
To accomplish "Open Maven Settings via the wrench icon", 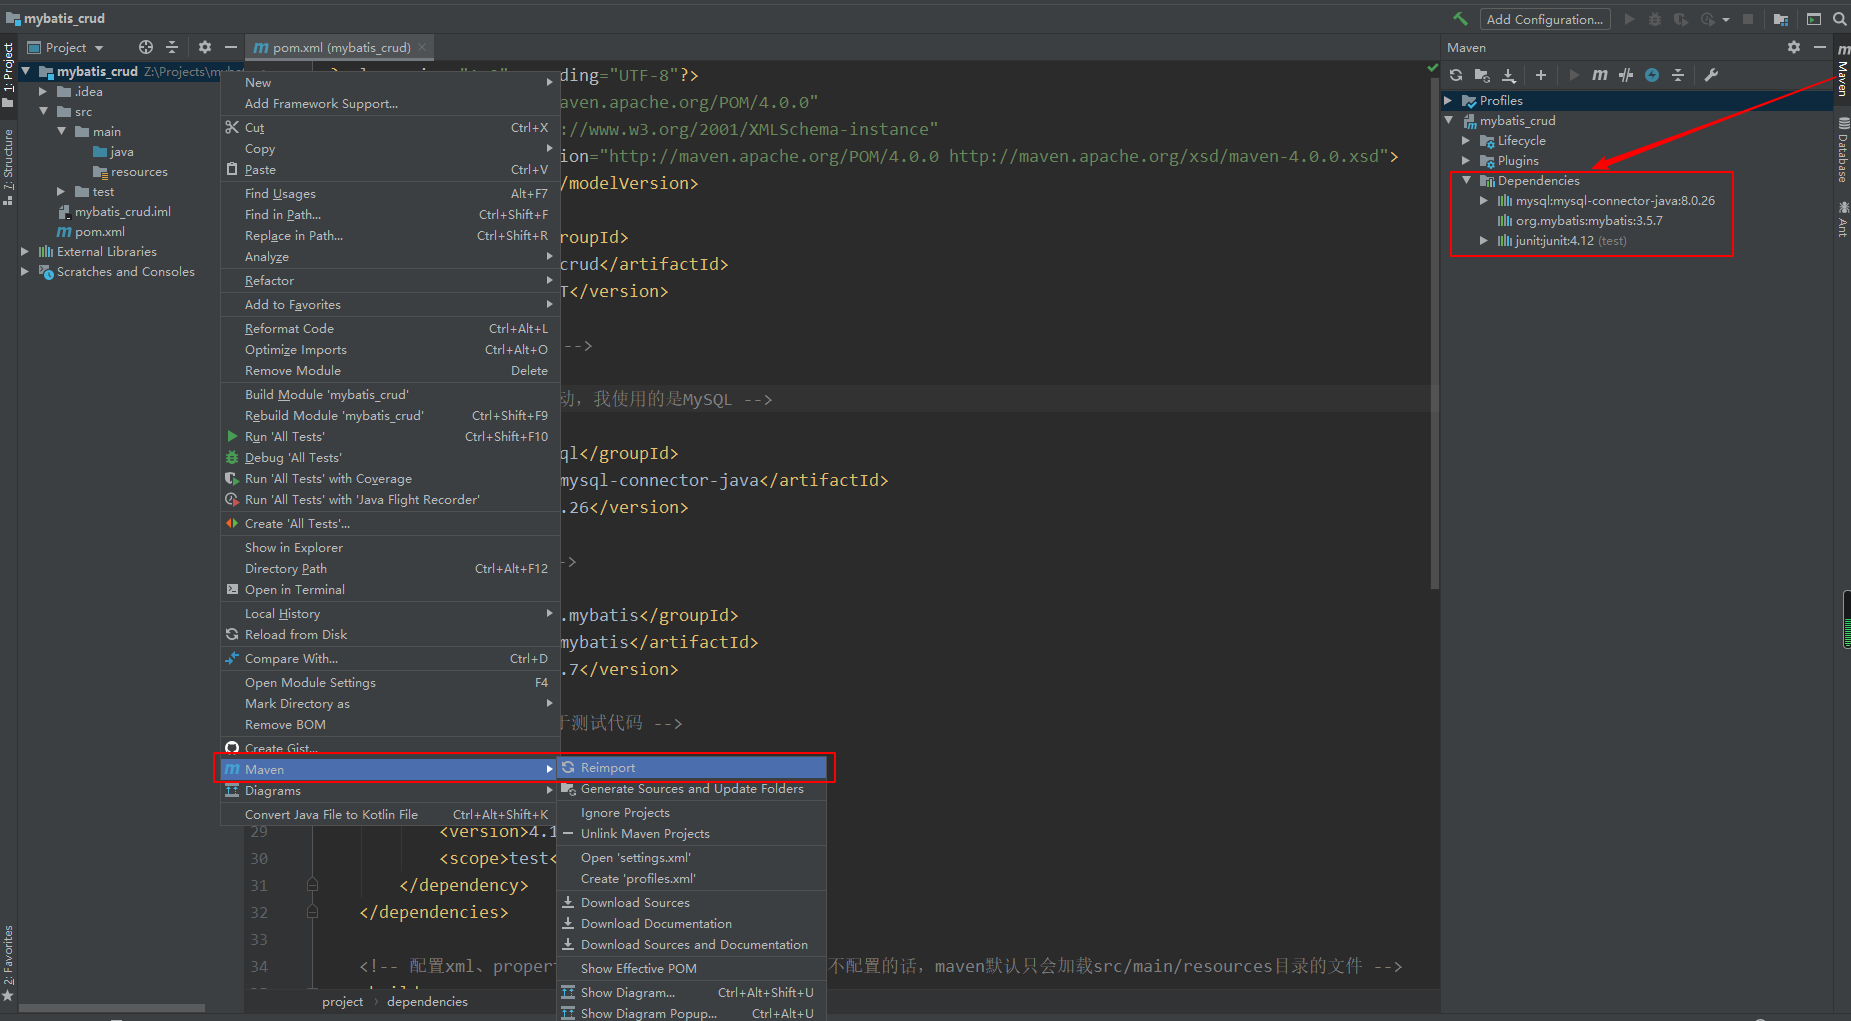I will (x=1711, y=75).
